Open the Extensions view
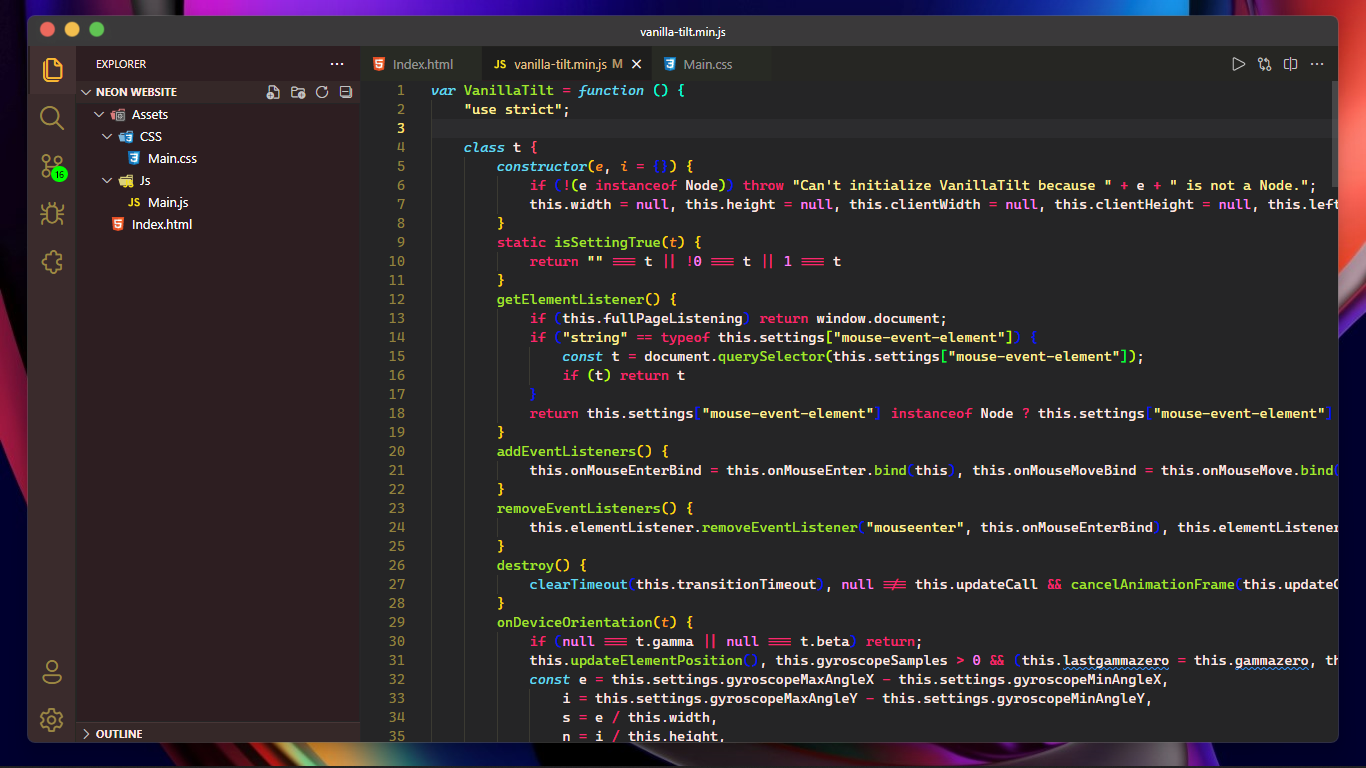This screenshot has height=768, width=1366. [52, 262]
